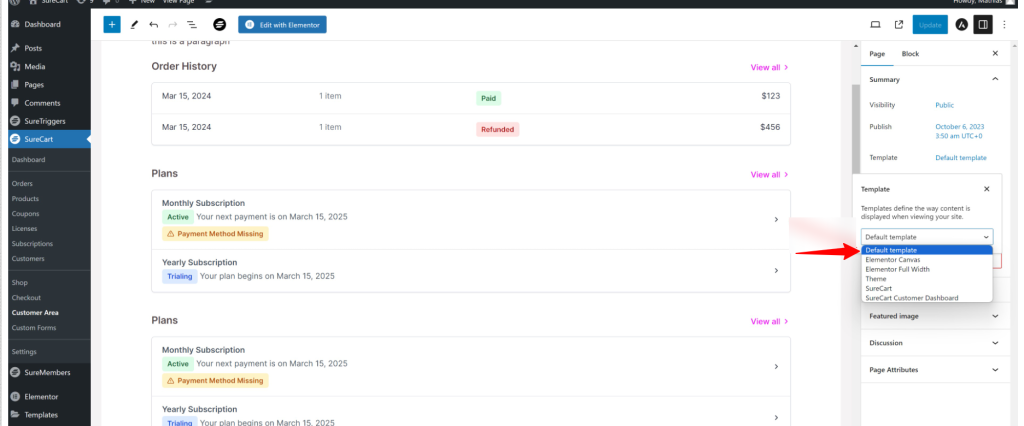Click the Spectra round icon in toolbar
The image size is (1024, 426).
click(x=219, y=24)
